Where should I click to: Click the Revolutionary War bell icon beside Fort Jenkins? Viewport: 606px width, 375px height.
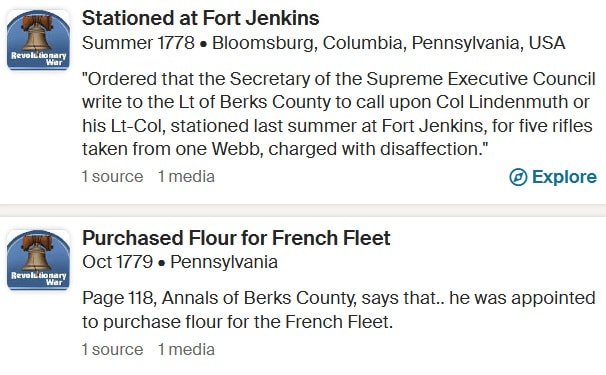tap(38, 40)
